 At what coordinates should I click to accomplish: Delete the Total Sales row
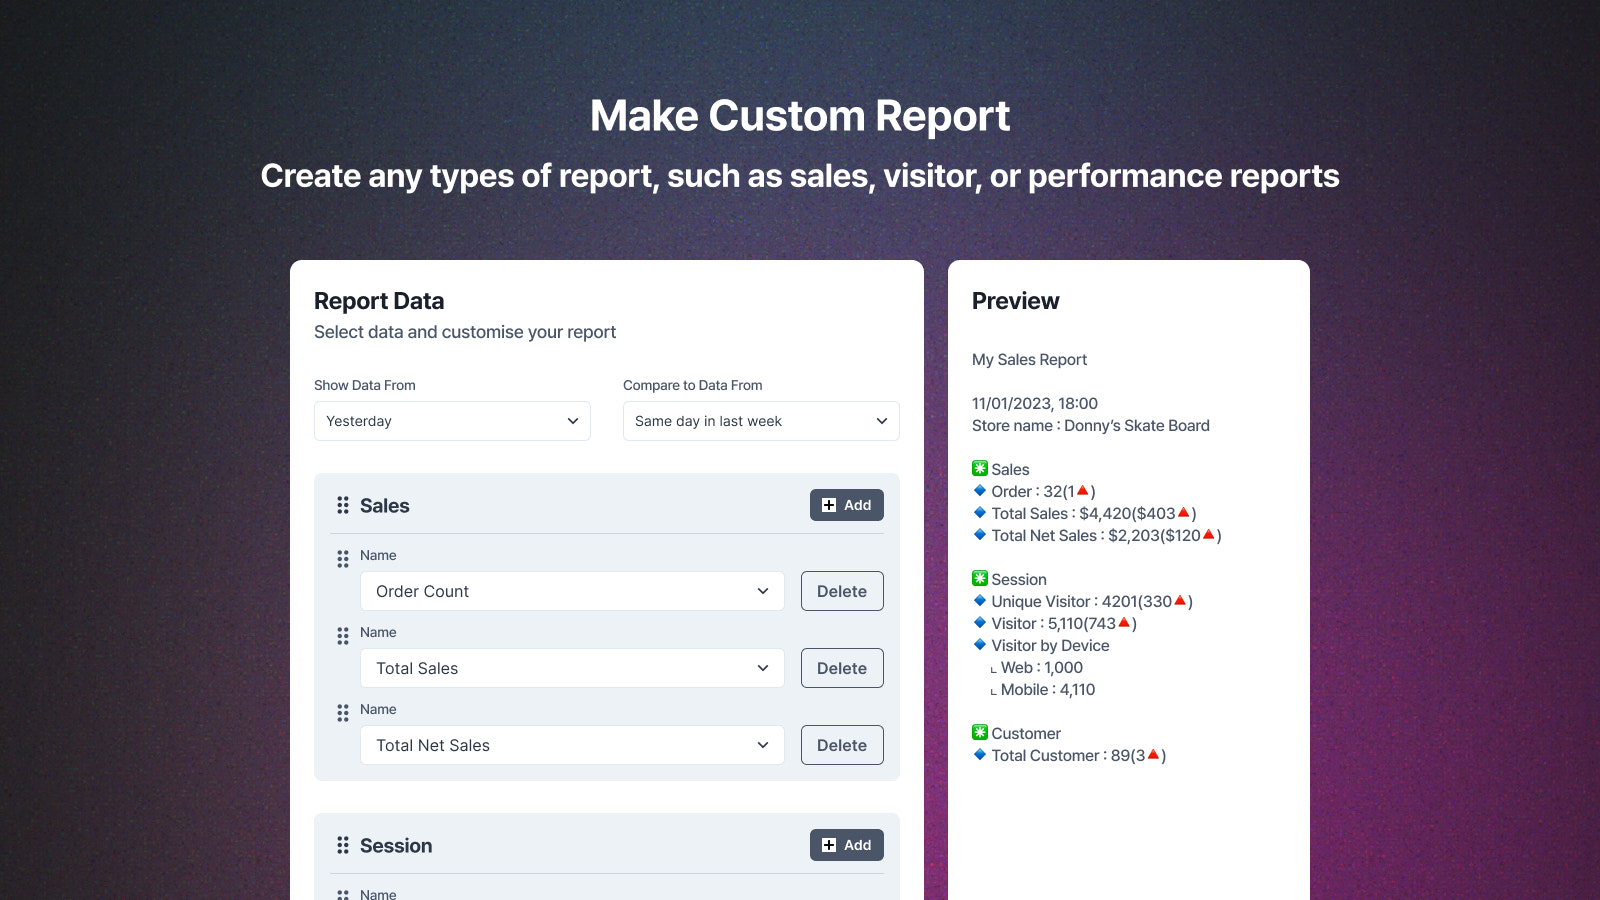tap(842, 668)
